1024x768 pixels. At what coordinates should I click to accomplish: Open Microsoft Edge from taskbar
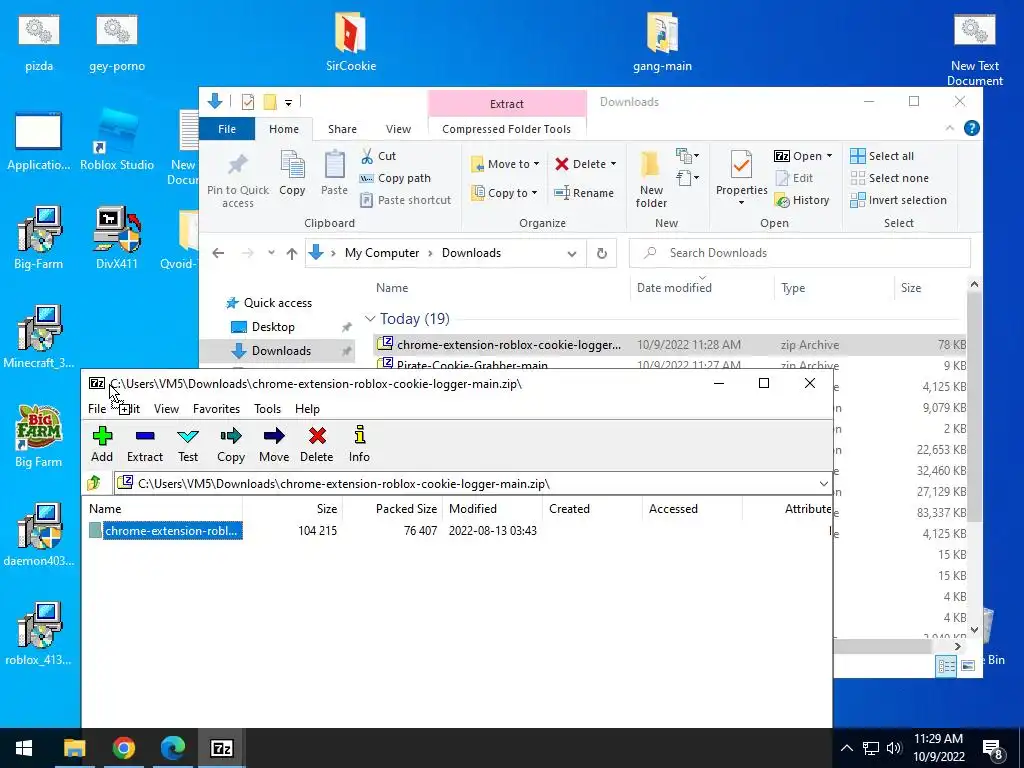coord(172,748)
